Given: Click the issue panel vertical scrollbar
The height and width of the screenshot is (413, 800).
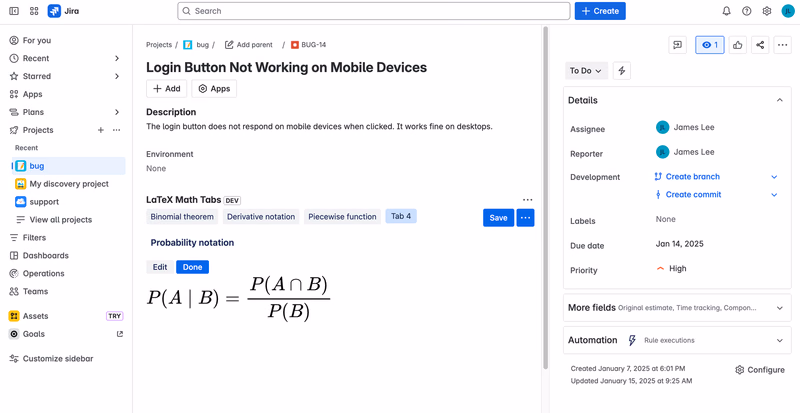Looking at the screenshot, I should point(545,197).
